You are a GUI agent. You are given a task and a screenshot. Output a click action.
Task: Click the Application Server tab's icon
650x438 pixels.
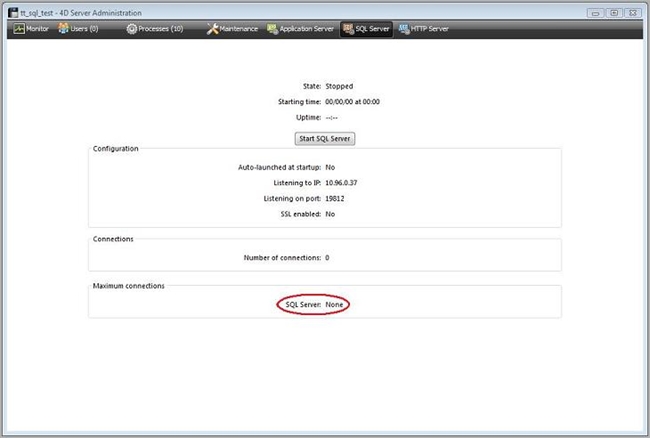pos(271,29)
